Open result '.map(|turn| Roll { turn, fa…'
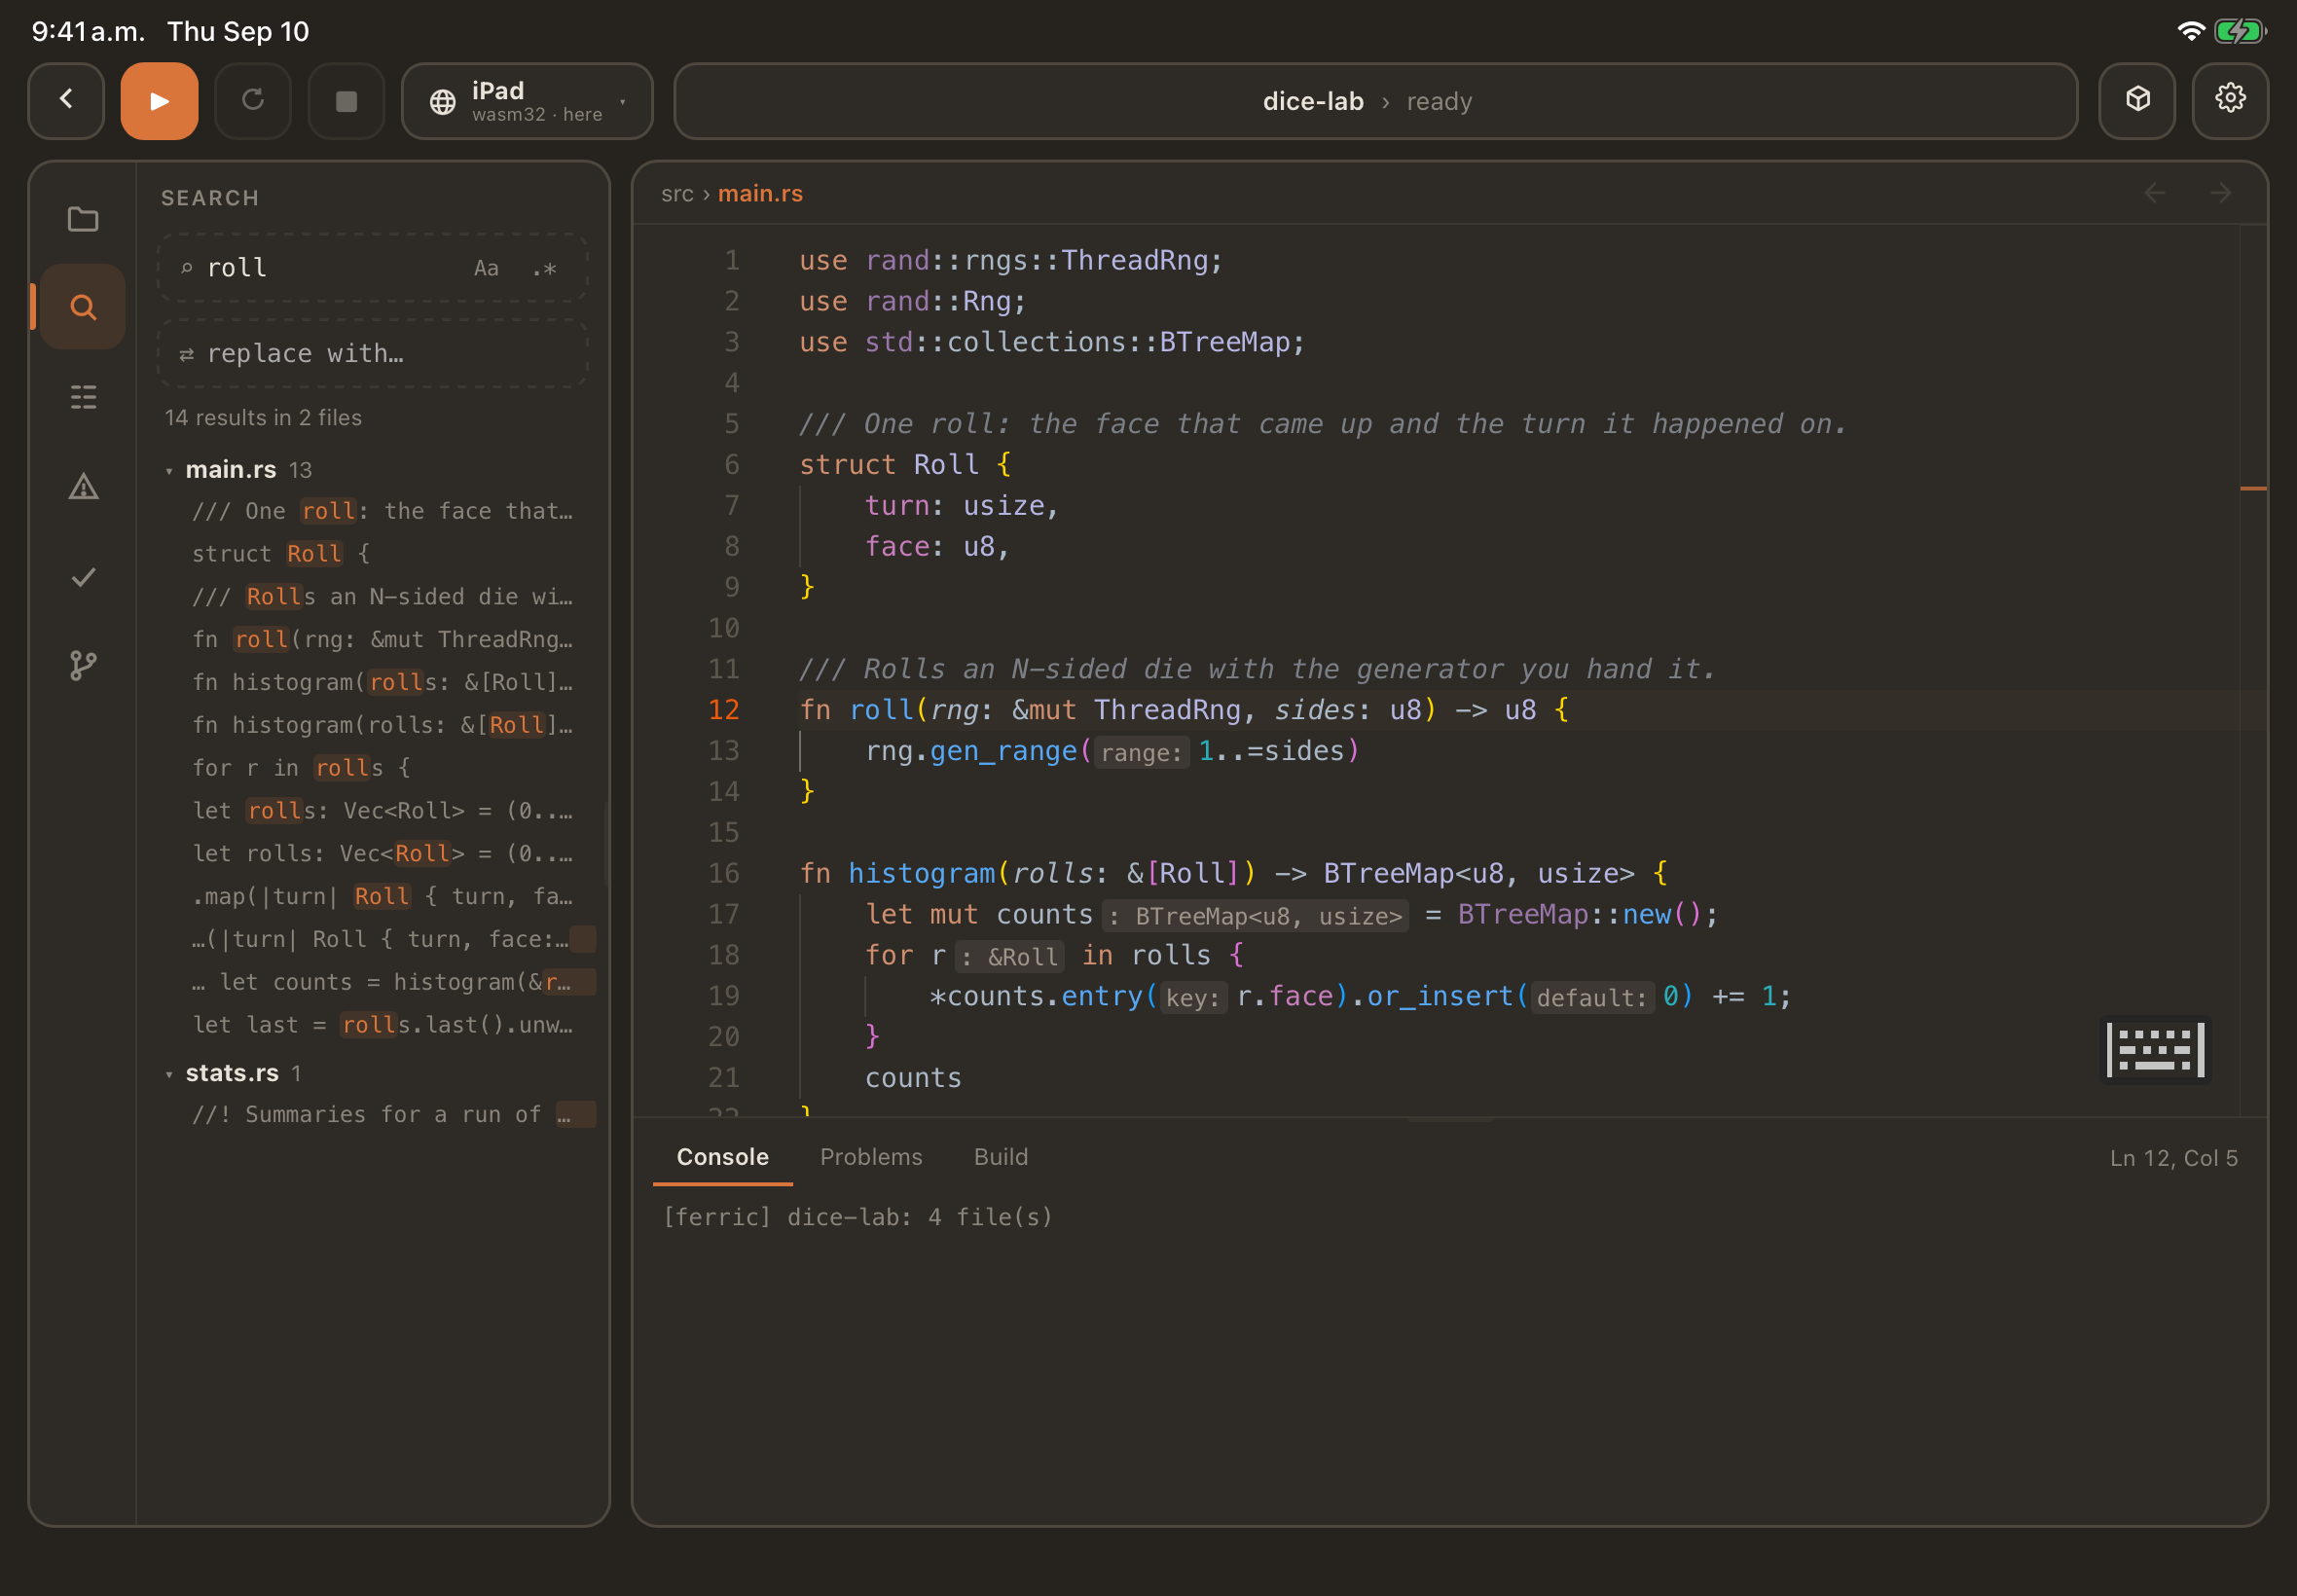The height and width of the screenshot is (1596, 2297). pos(383,896)
